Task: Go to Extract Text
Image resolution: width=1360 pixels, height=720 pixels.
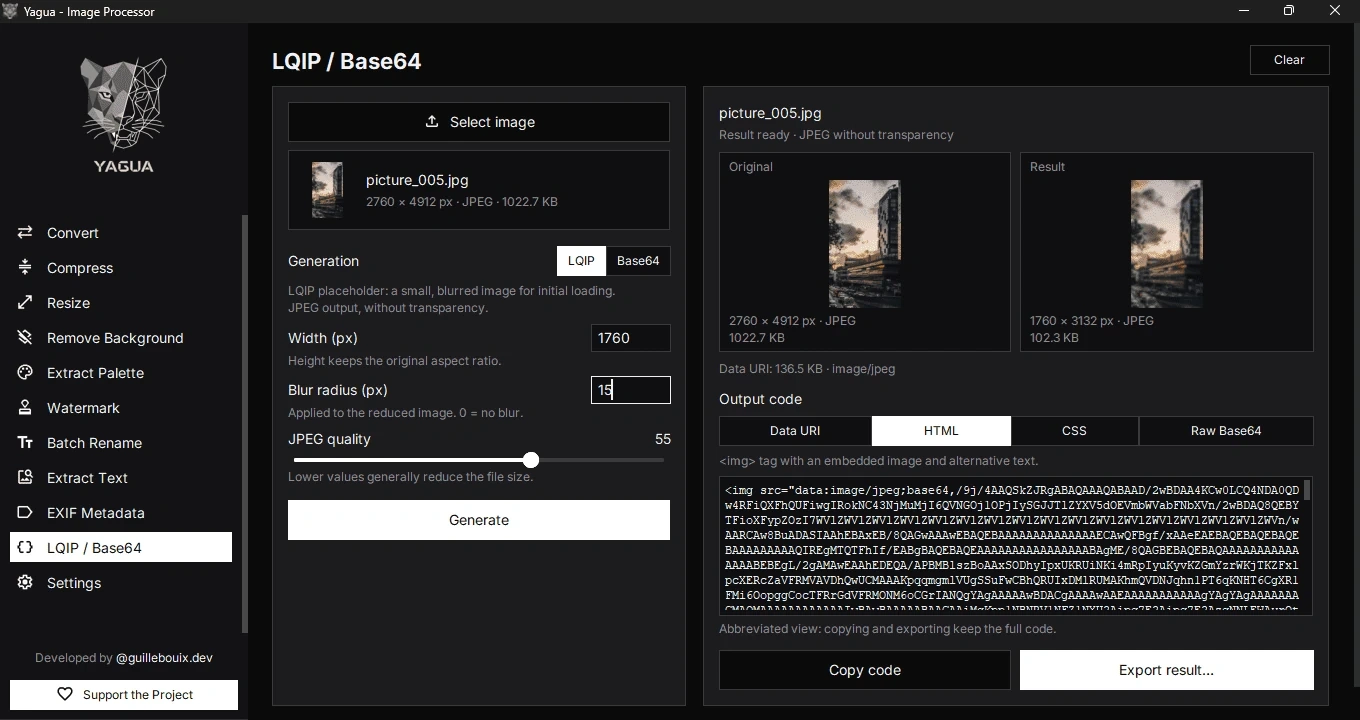Action: pyautogui.click(x=121, y=478)
